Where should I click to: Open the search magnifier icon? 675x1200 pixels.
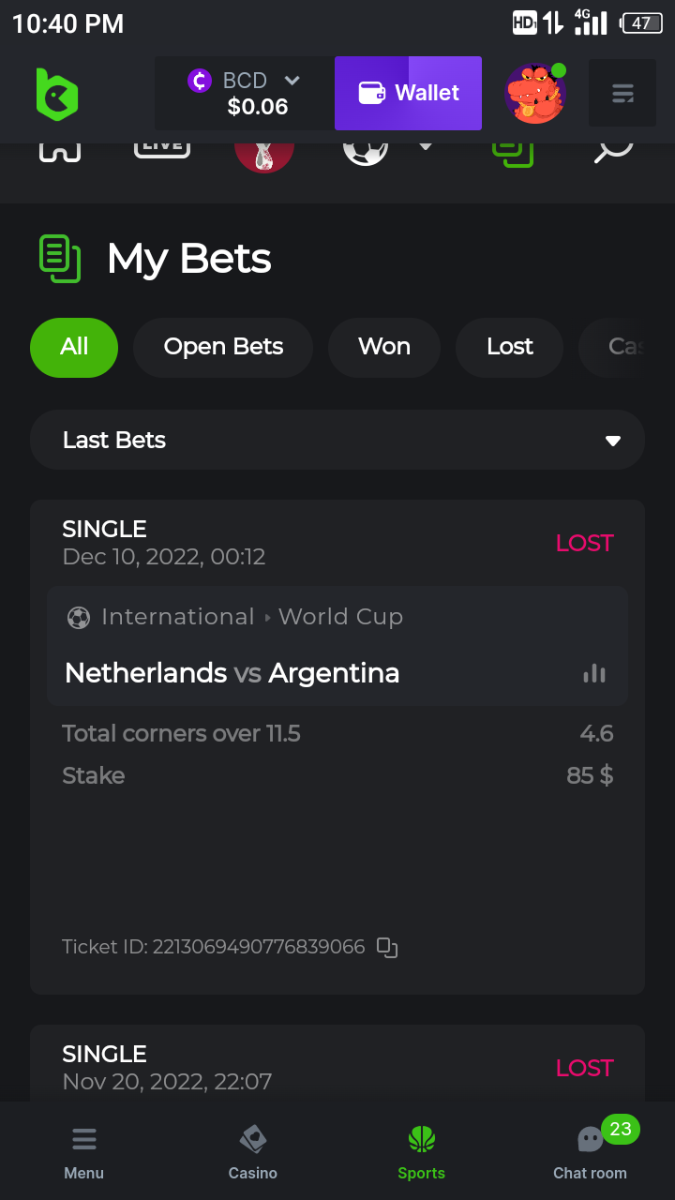pos(613,150)
